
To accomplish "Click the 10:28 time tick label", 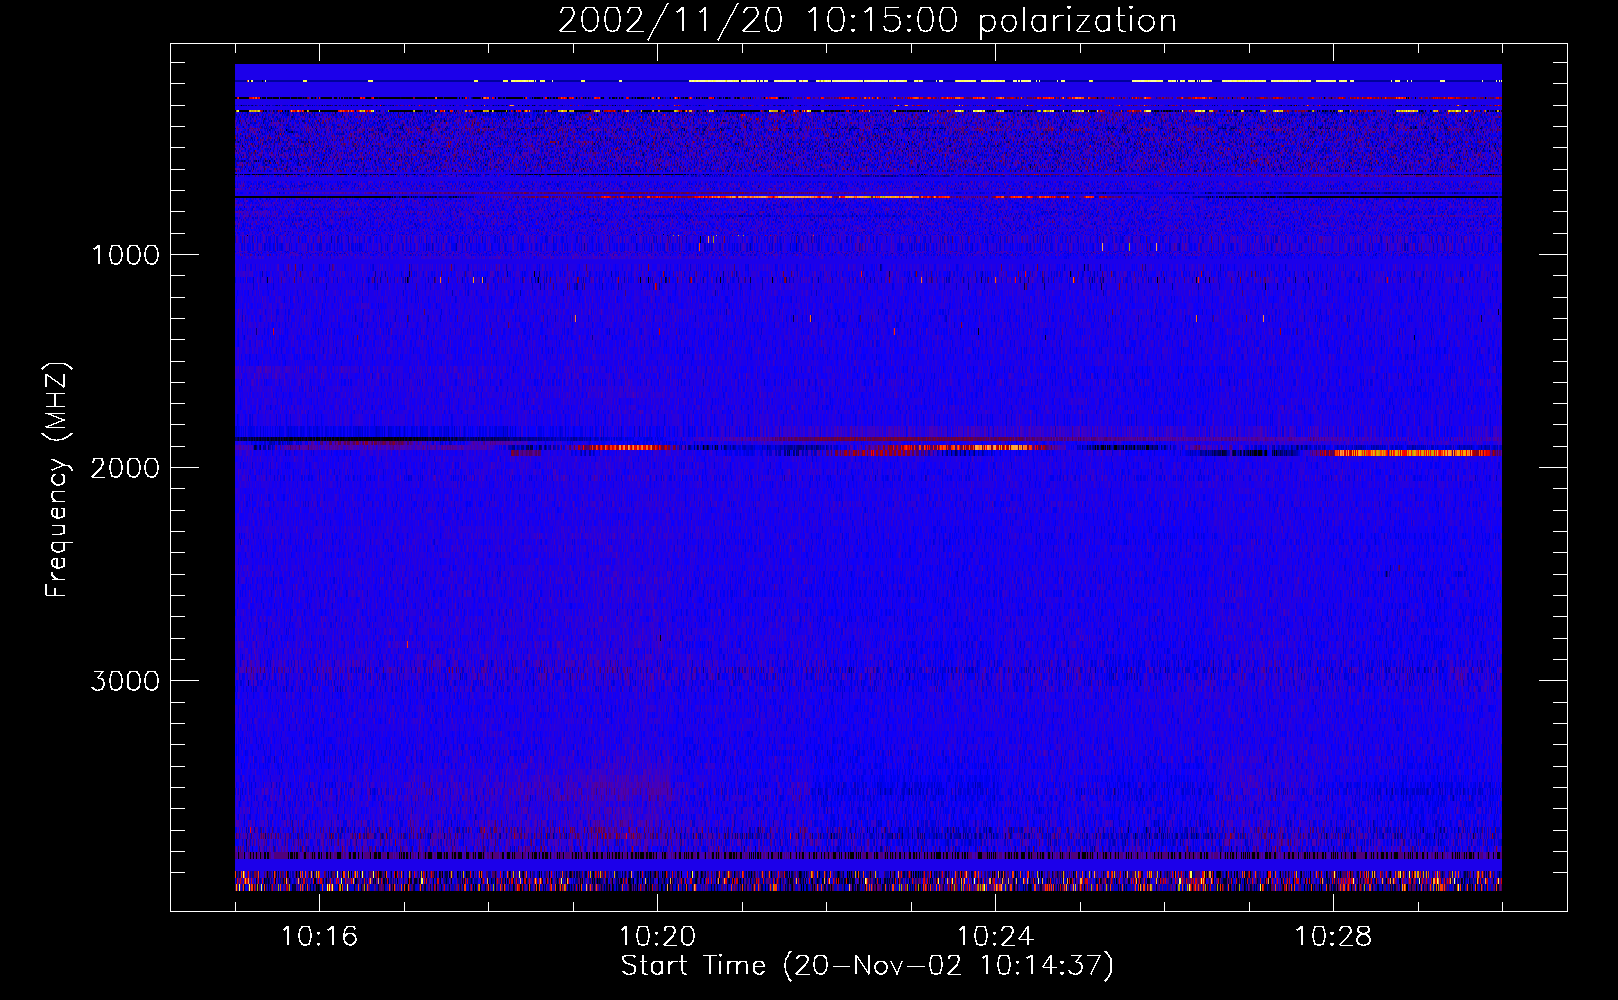I will pos(1333,937).
